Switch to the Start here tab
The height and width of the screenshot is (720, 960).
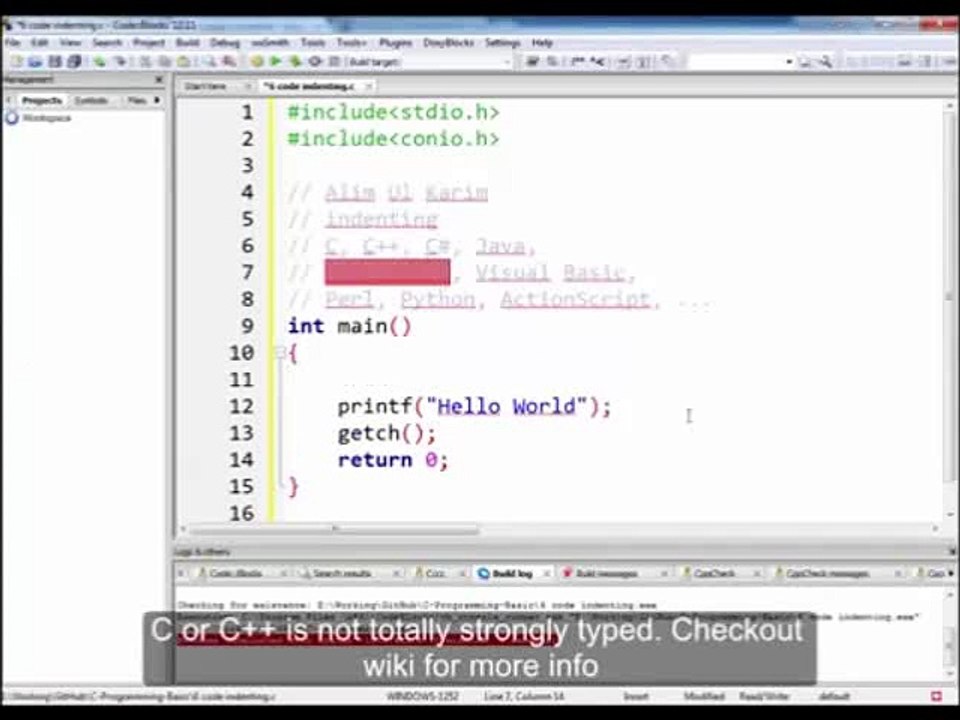click(206, 86)
